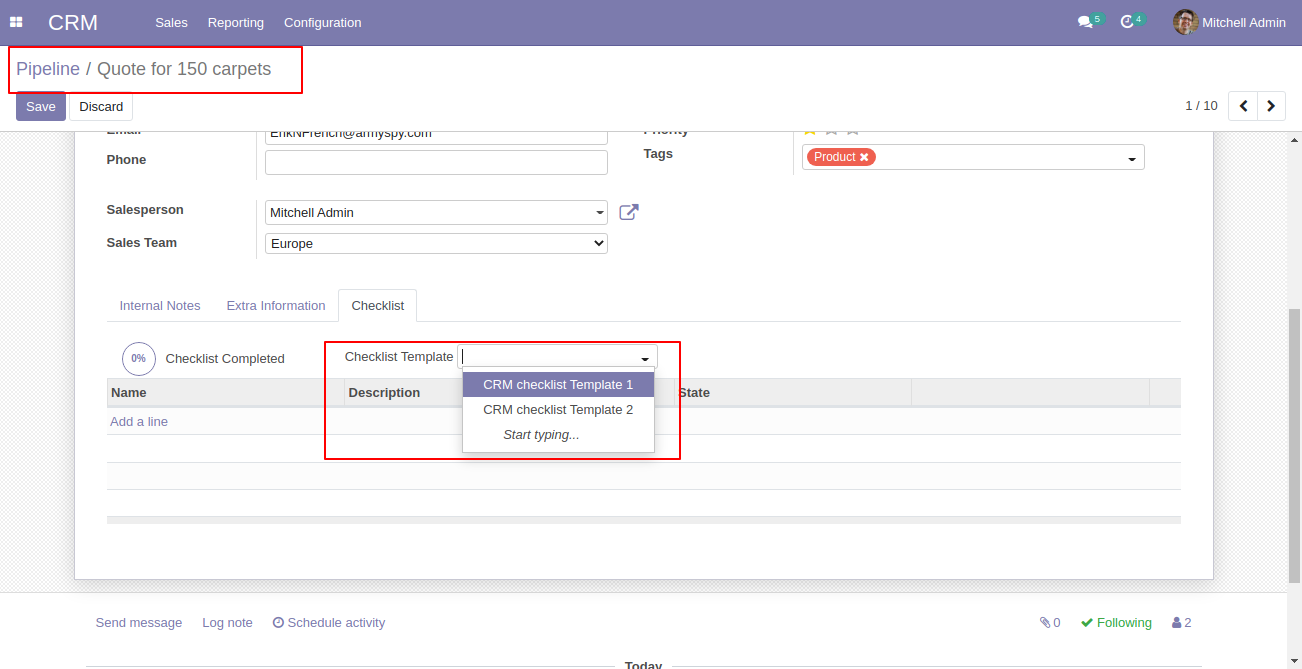
Task: Expand the Tags dropdown arrow
Action: [x=1132, y=159]
